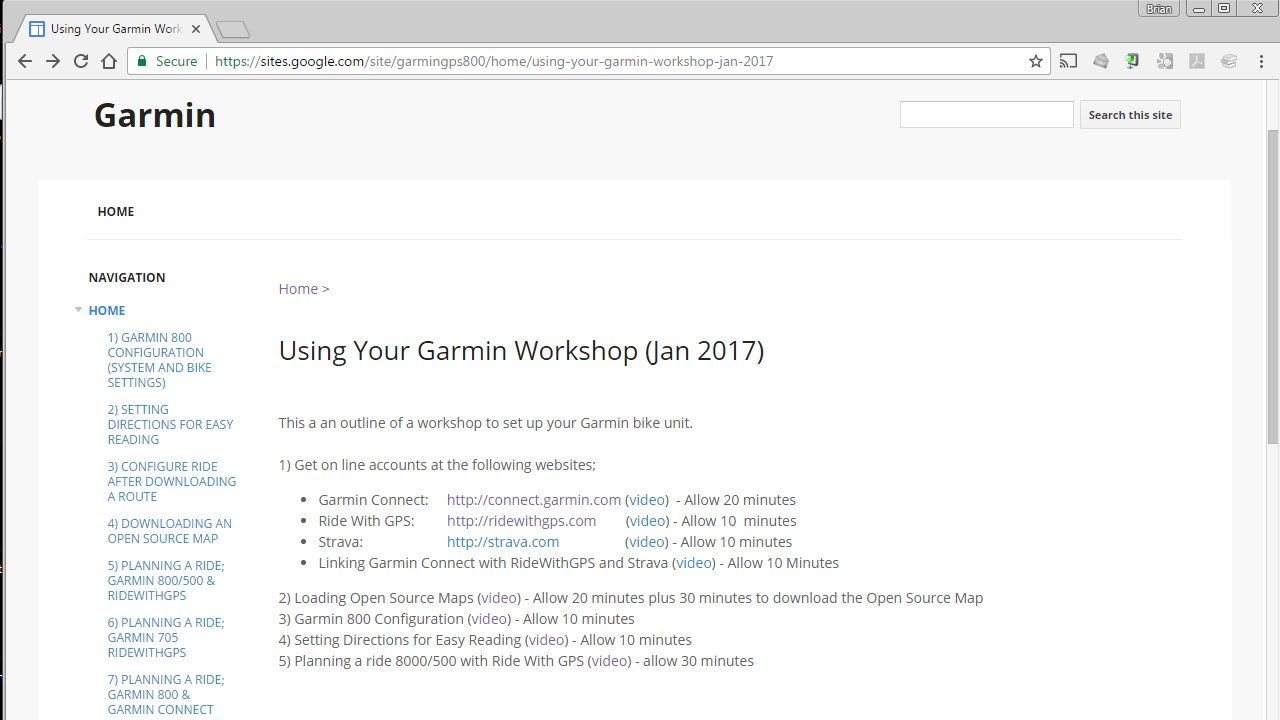Screen dimensions: 1280x720
Task: Select the Using Your Garmin Workshop tab
Action: 110,28
